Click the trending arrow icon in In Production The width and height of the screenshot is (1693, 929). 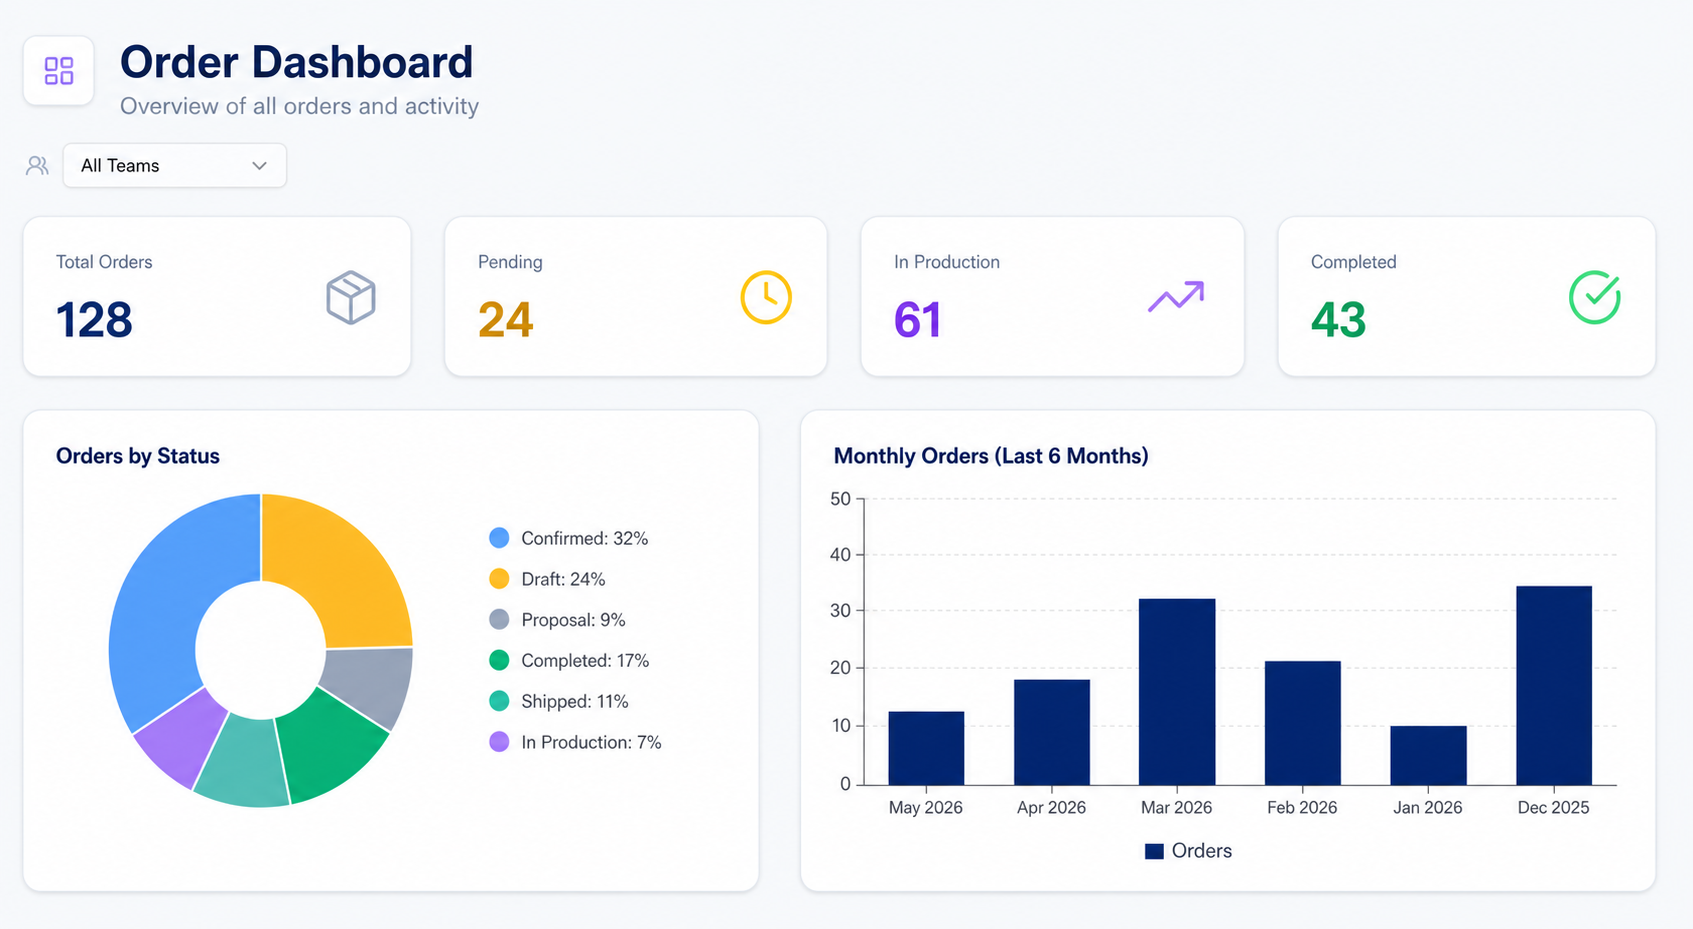click(1176, 297)
